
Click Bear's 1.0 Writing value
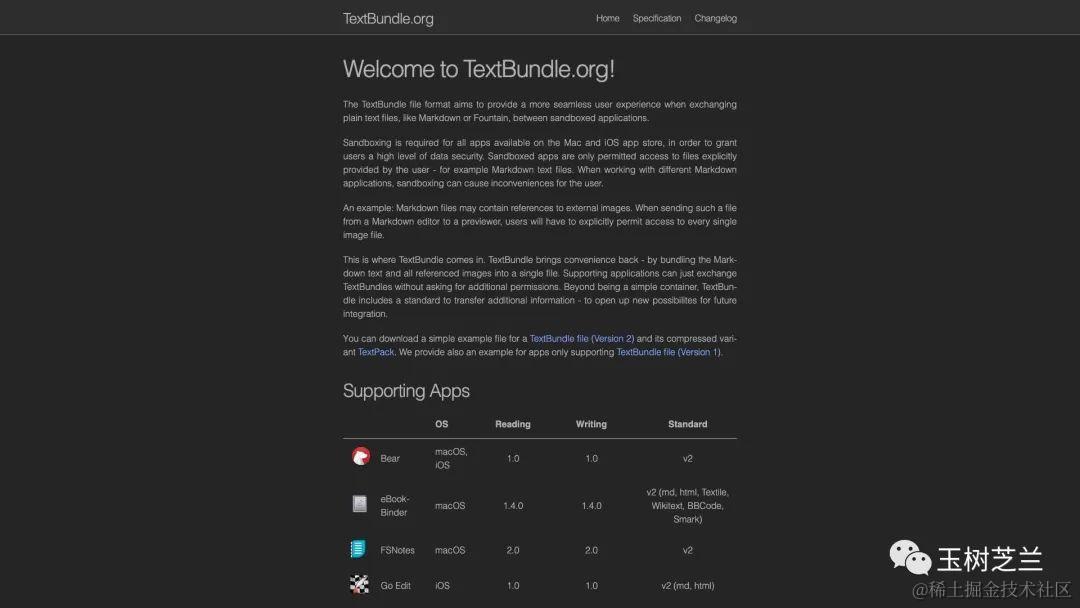(x=592, y=459)
